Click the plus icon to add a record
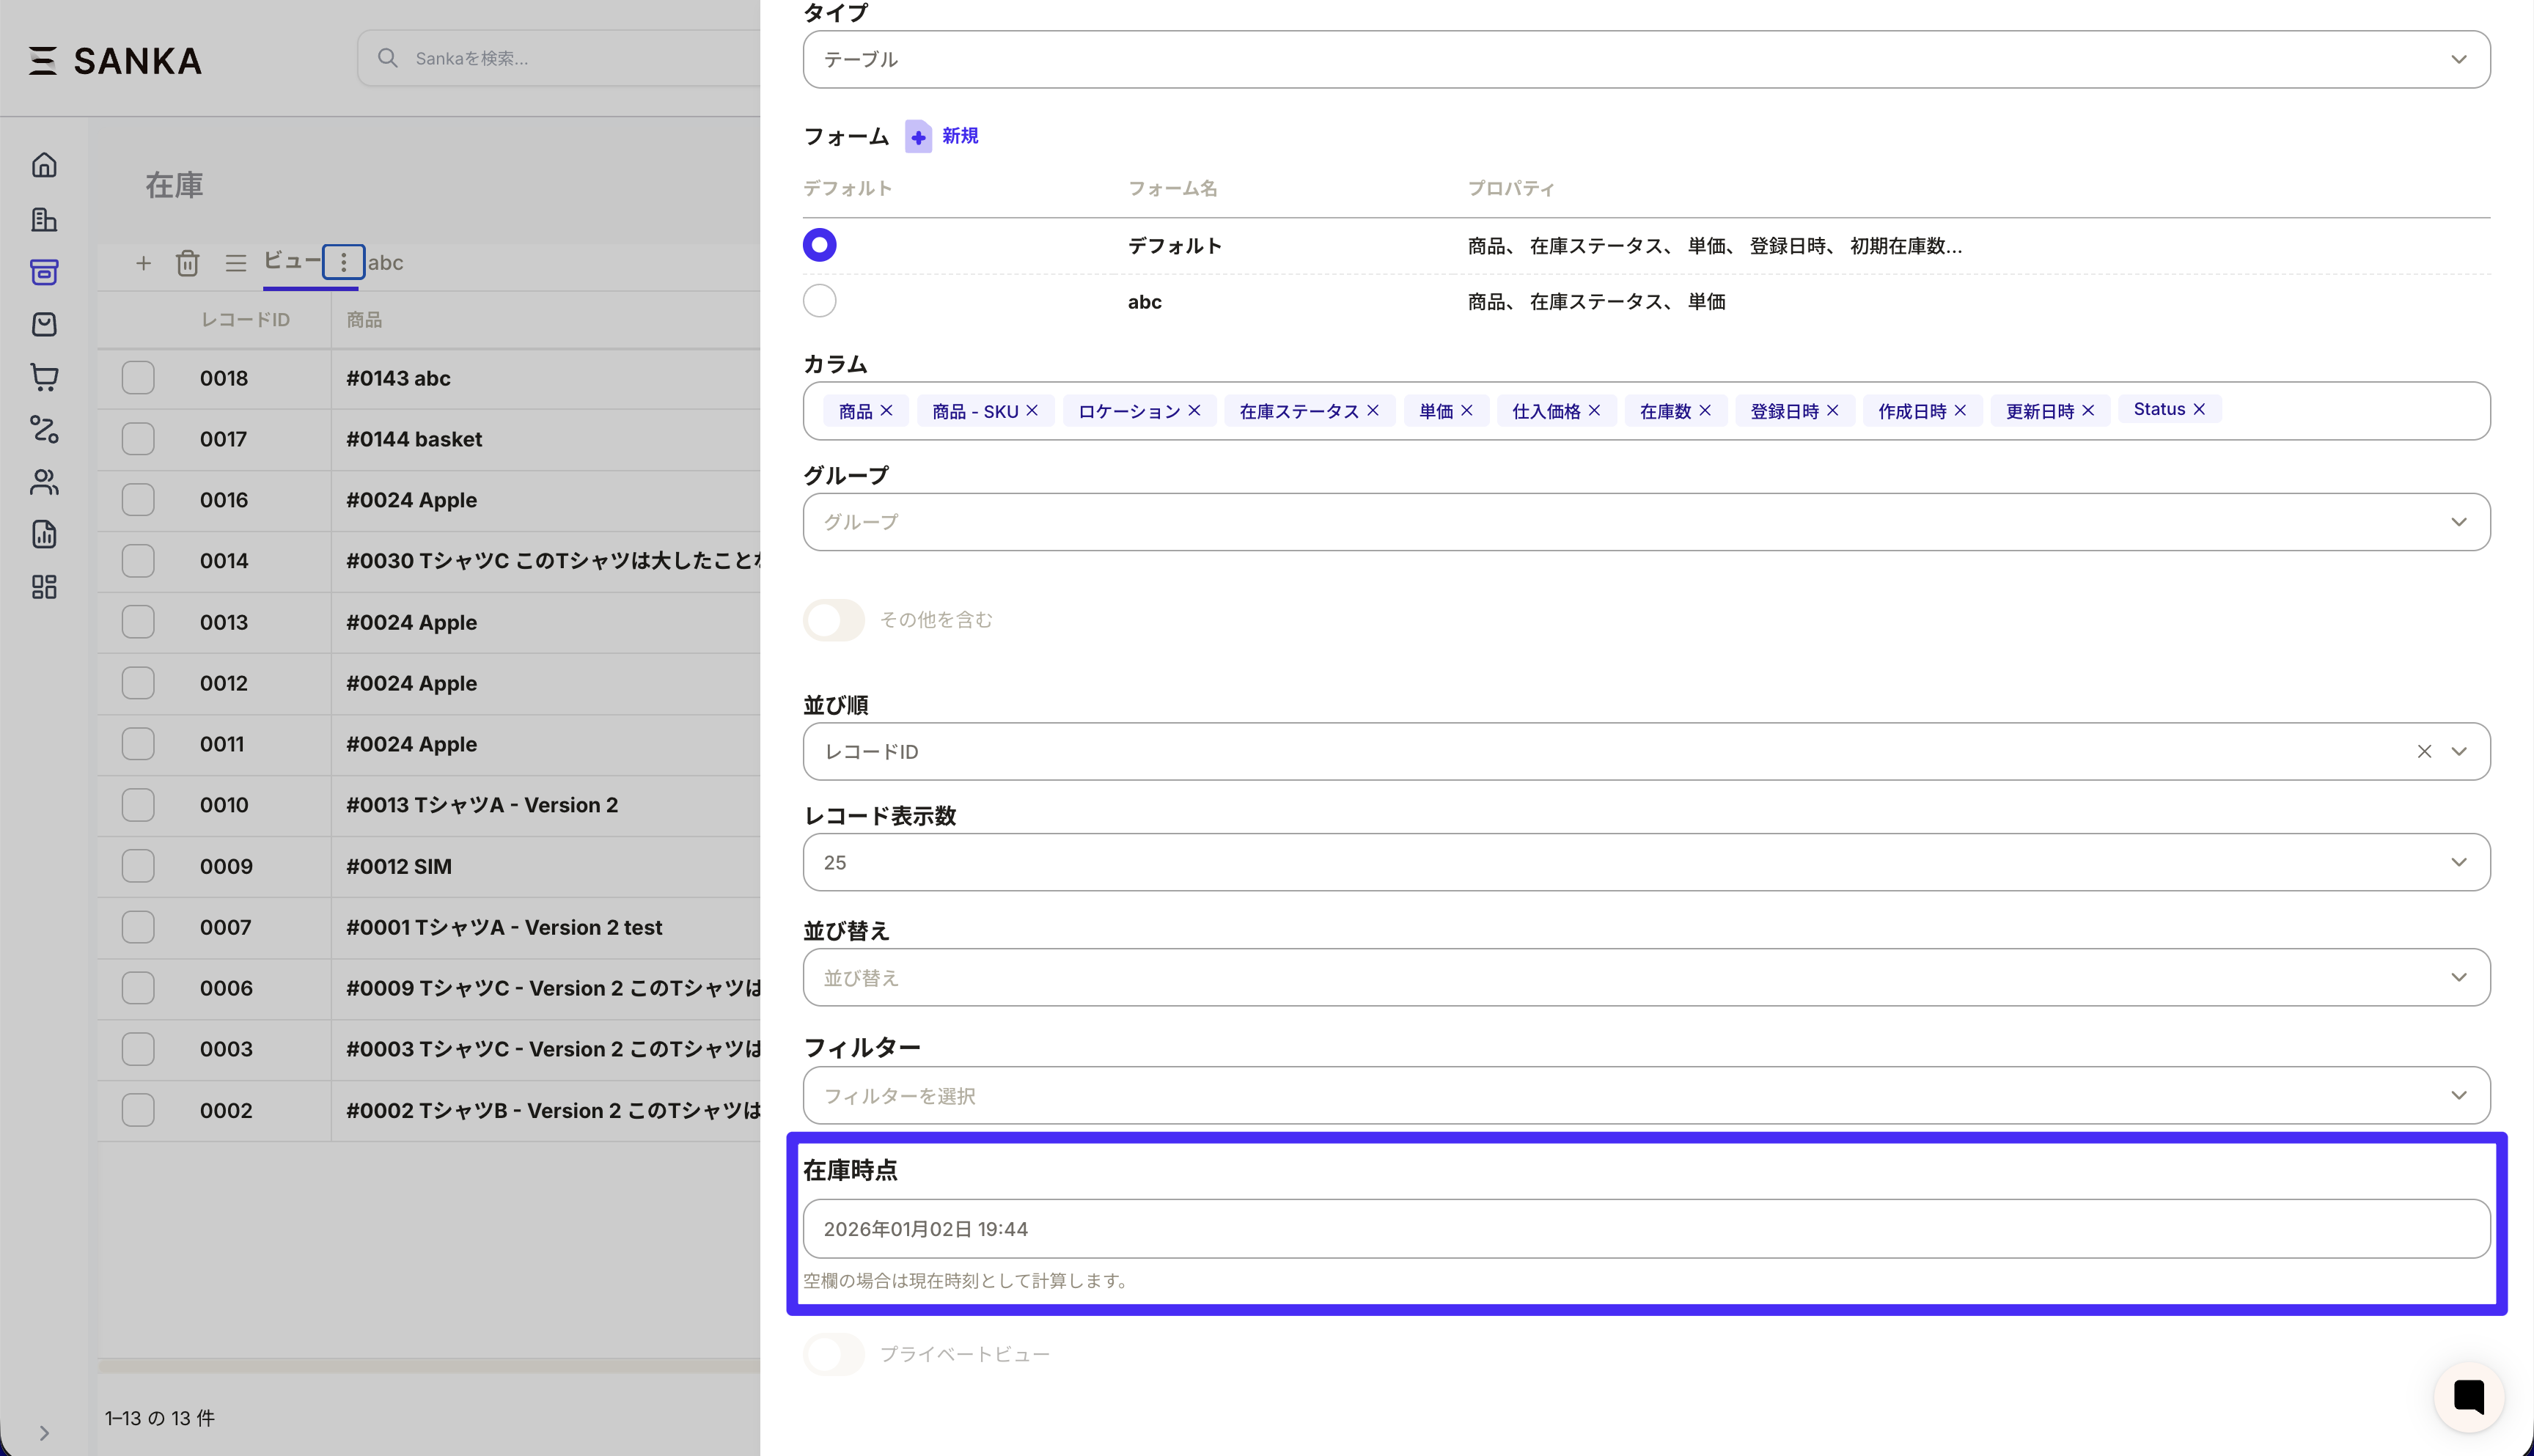Image resolution: width=2534 pixels, height=1456 pixels. [143, 263]
